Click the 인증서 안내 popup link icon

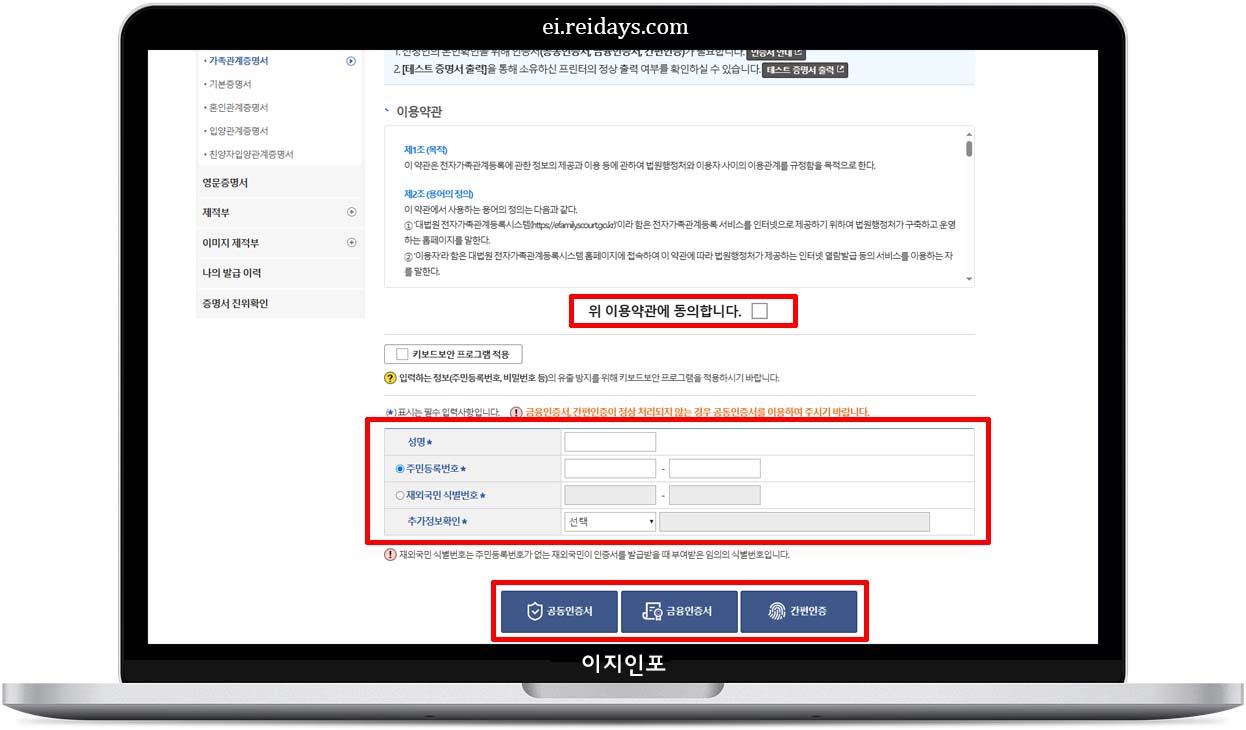[x=798, y=52]
